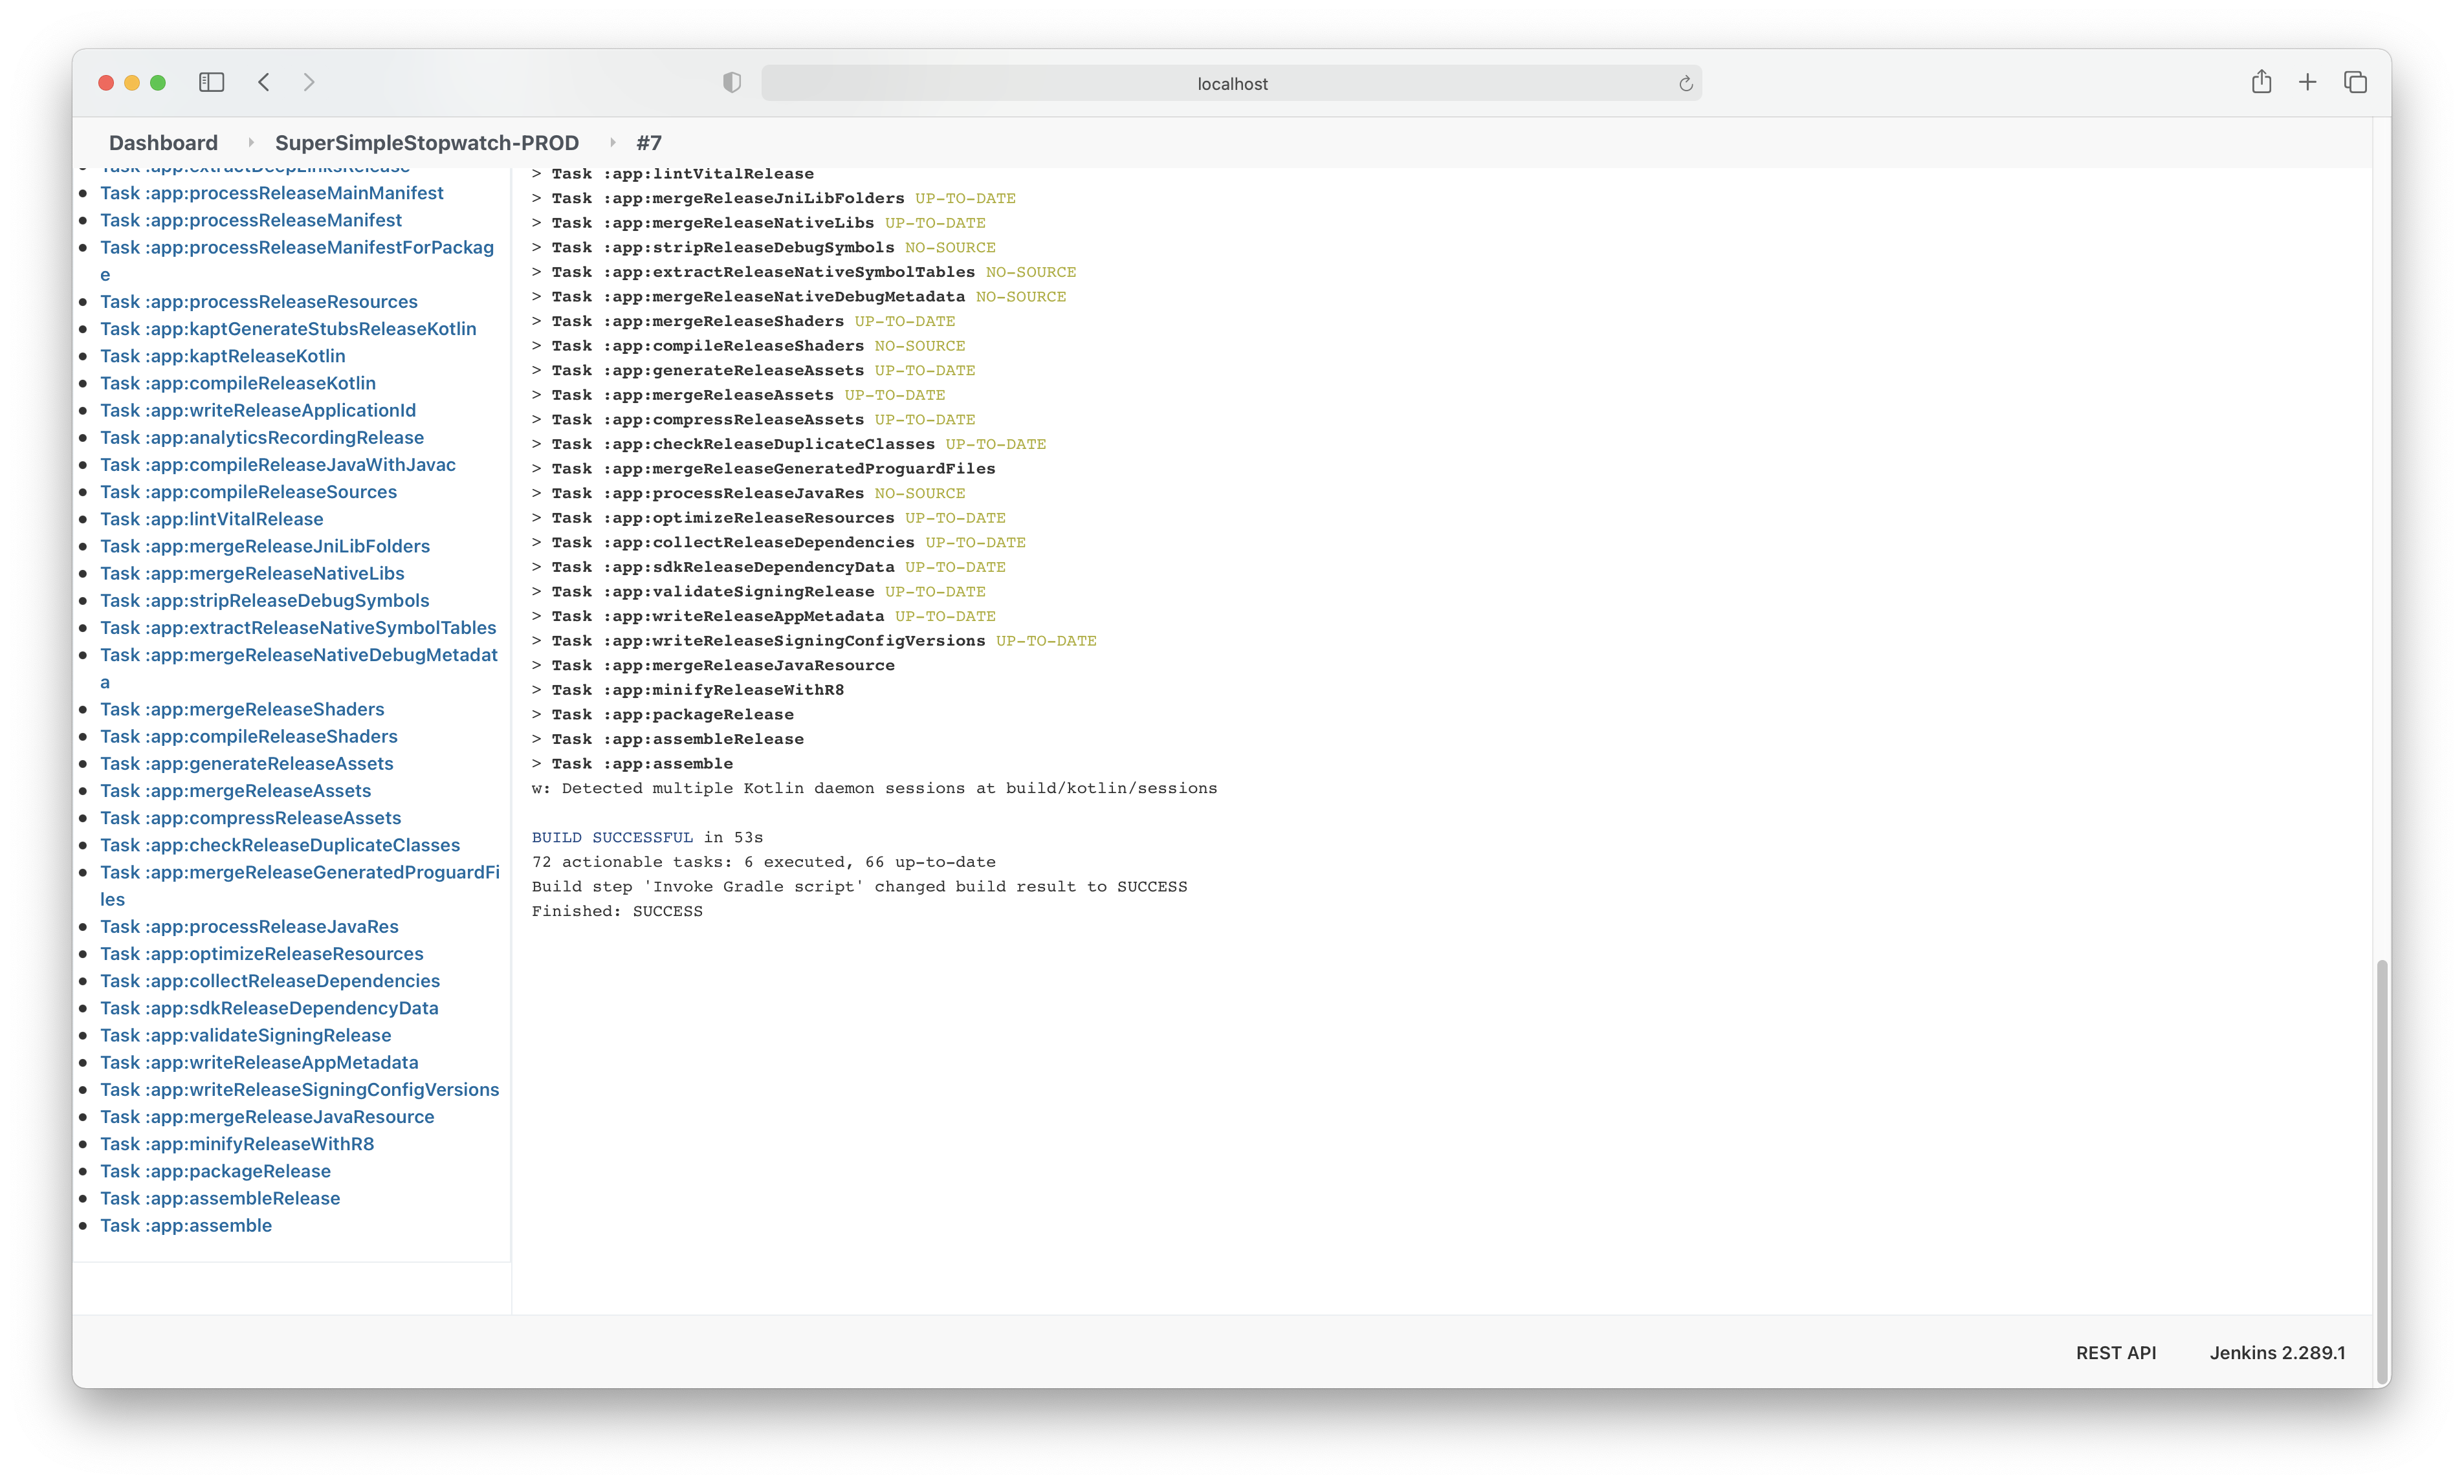Go back with the browser back arrow
Image resolution: width=2464 pixels, height=1484 pixels.
(x=264, y=82)
